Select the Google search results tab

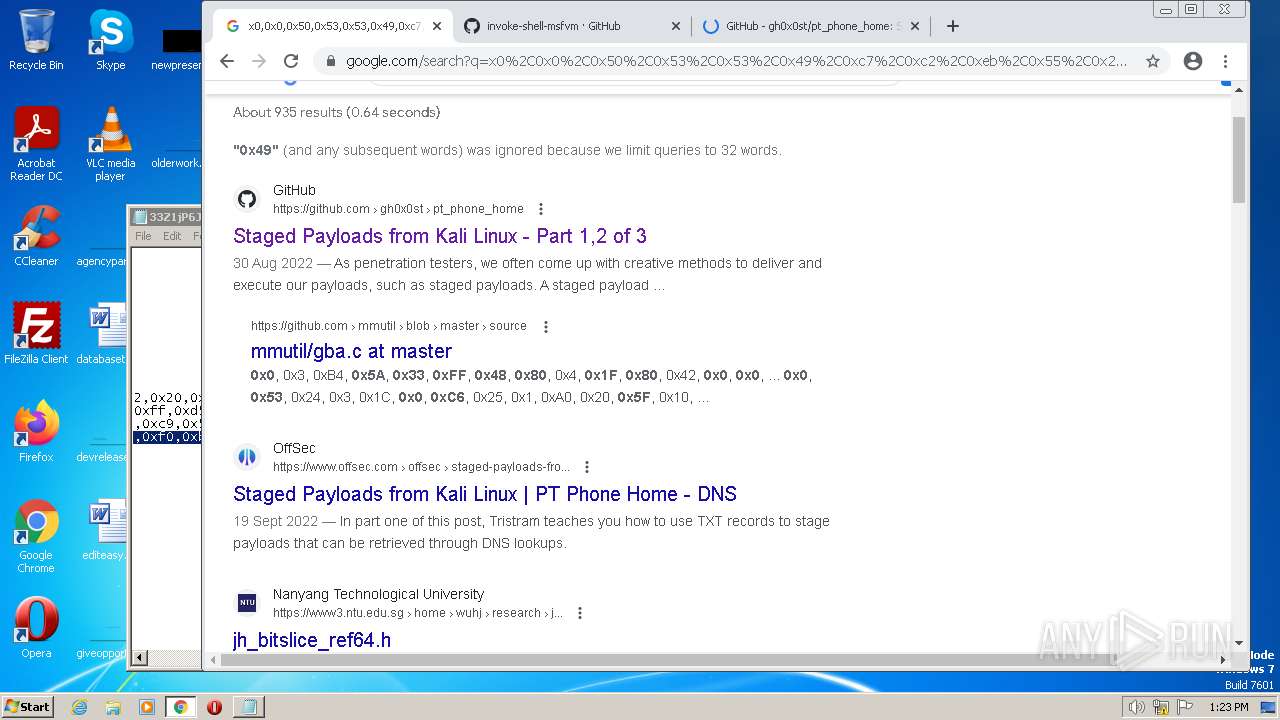click(334, 26)
